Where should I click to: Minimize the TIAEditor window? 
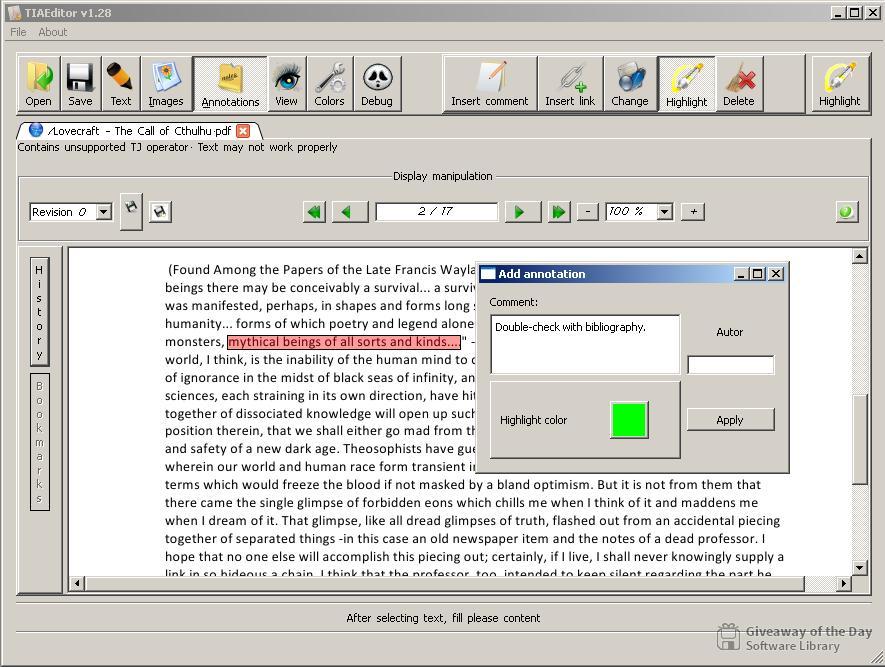838,12
